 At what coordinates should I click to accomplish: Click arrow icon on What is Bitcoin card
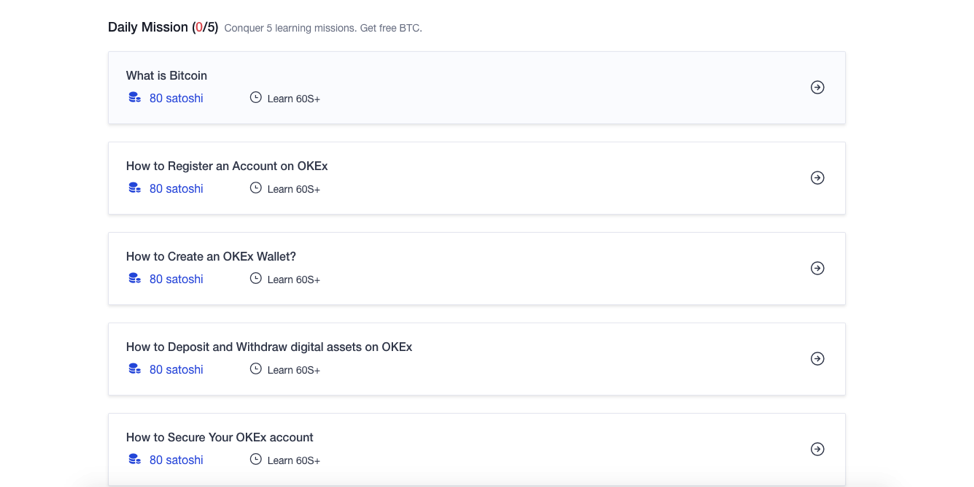[x=817, y=87]
